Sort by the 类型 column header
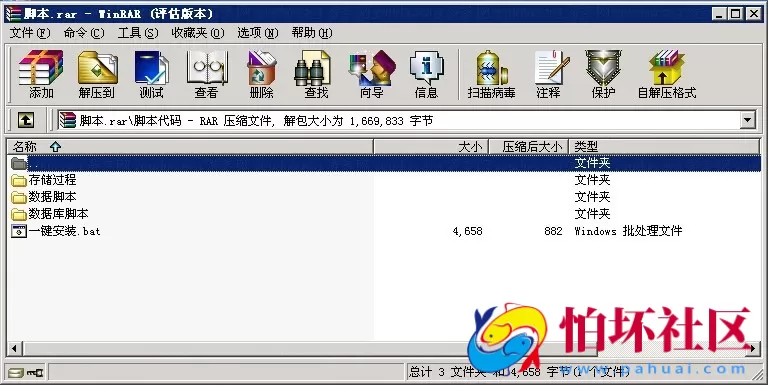The image size is (768, 385). (664, 146)
